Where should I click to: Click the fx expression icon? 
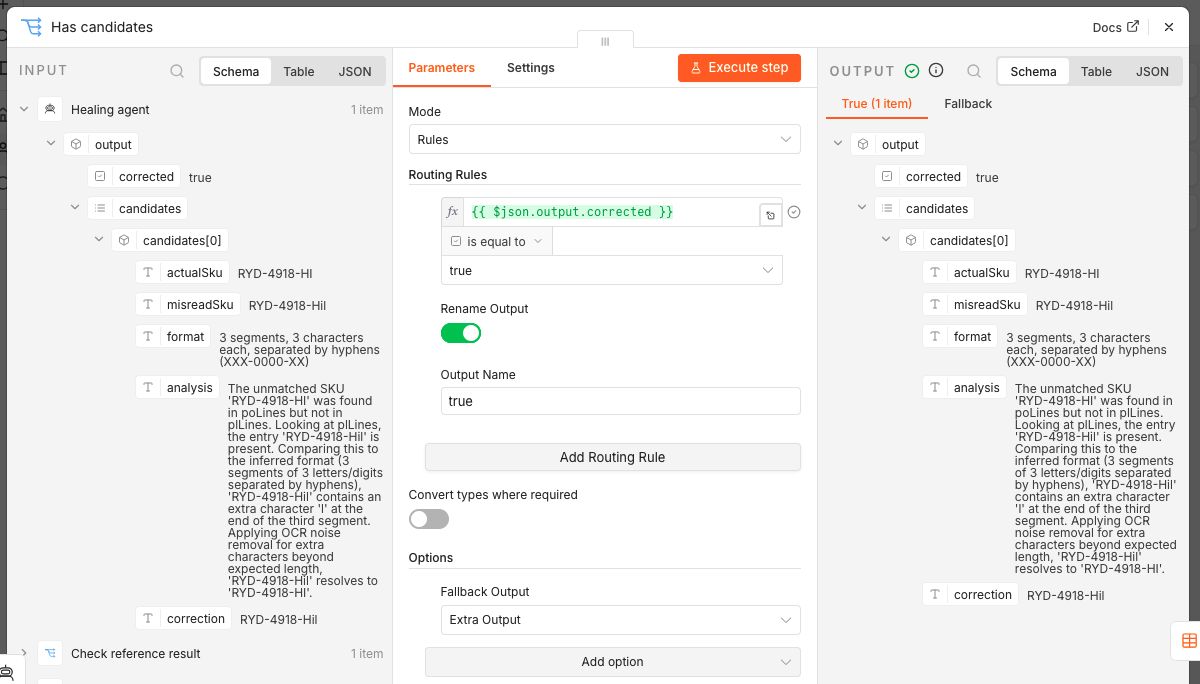pyautogui.click(x=452, y=212)
